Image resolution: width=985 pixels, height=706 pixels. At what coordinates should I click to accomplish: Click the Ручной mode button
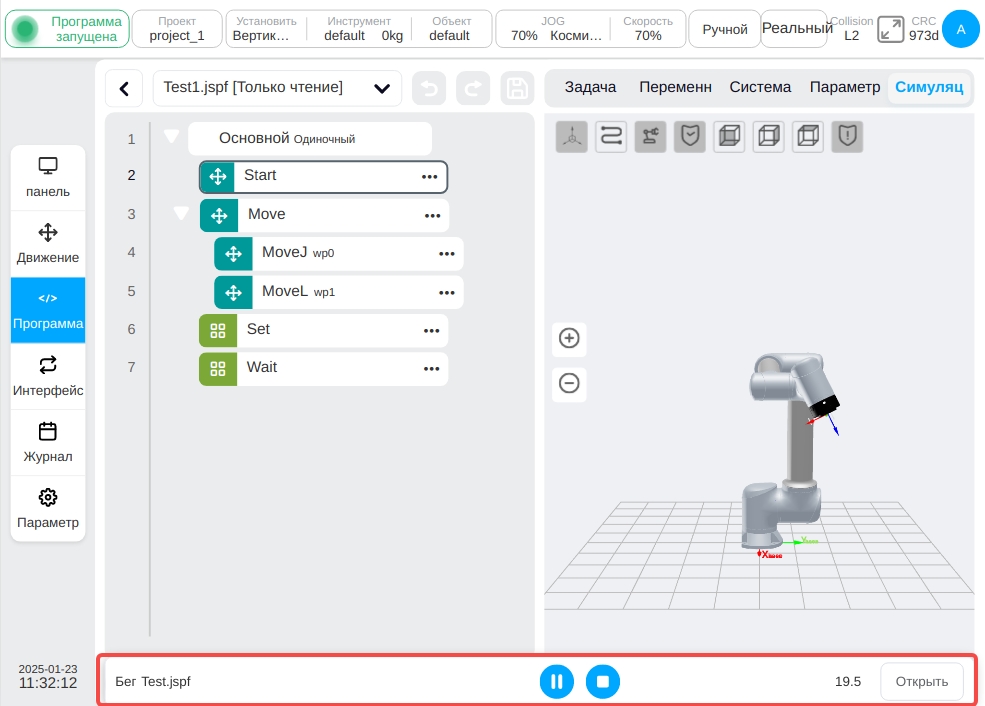[724, 29]
